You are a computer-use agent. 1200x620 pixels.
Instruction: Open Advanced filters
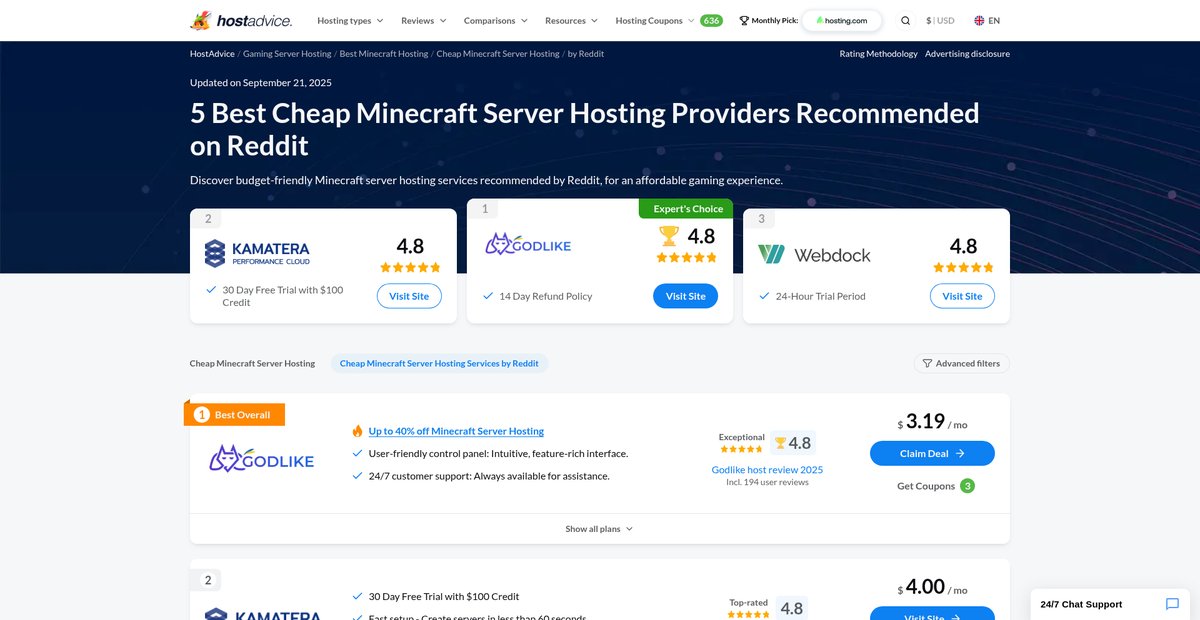click(961, 364)
